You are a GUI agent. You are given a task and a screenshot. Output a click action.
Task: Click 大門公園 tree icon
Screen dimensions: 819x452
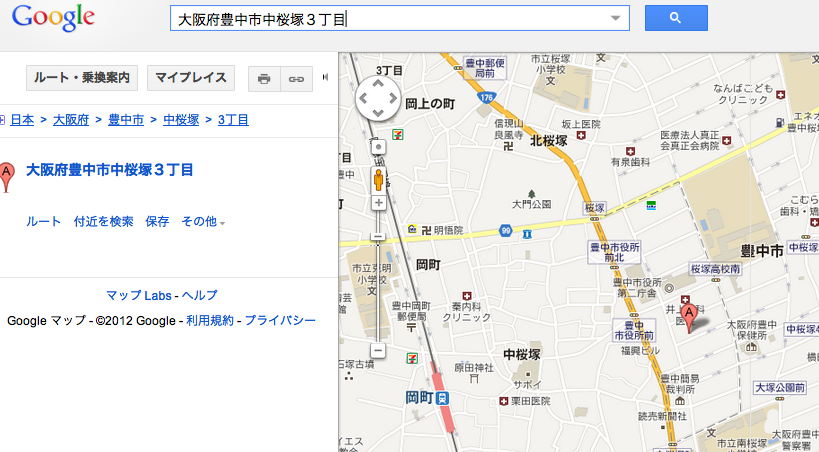[532, 194]
